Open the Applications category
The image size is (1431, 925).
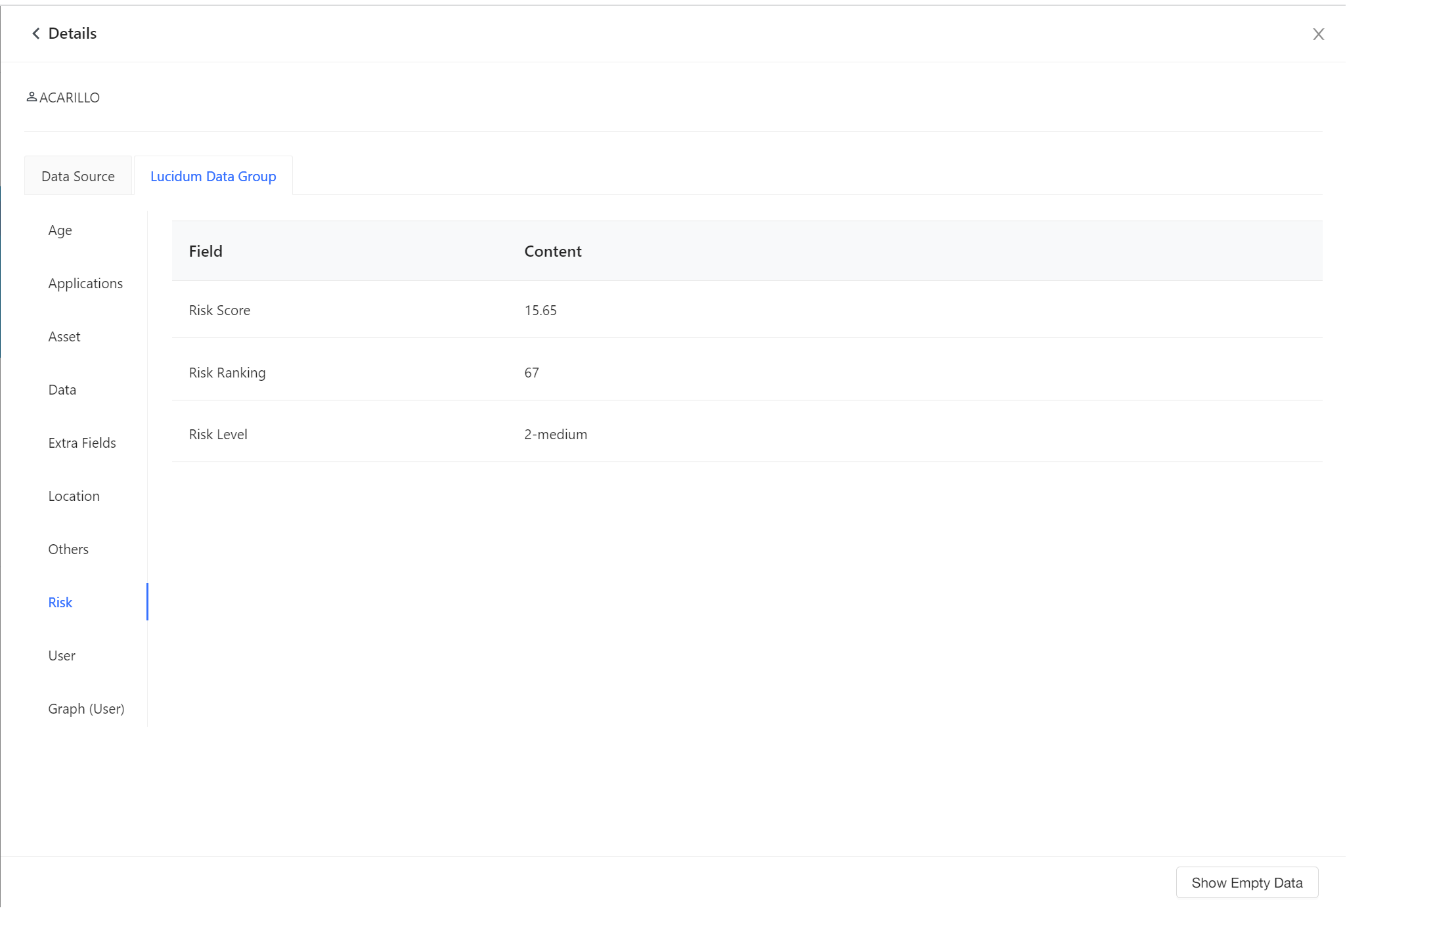pos(85,284)
